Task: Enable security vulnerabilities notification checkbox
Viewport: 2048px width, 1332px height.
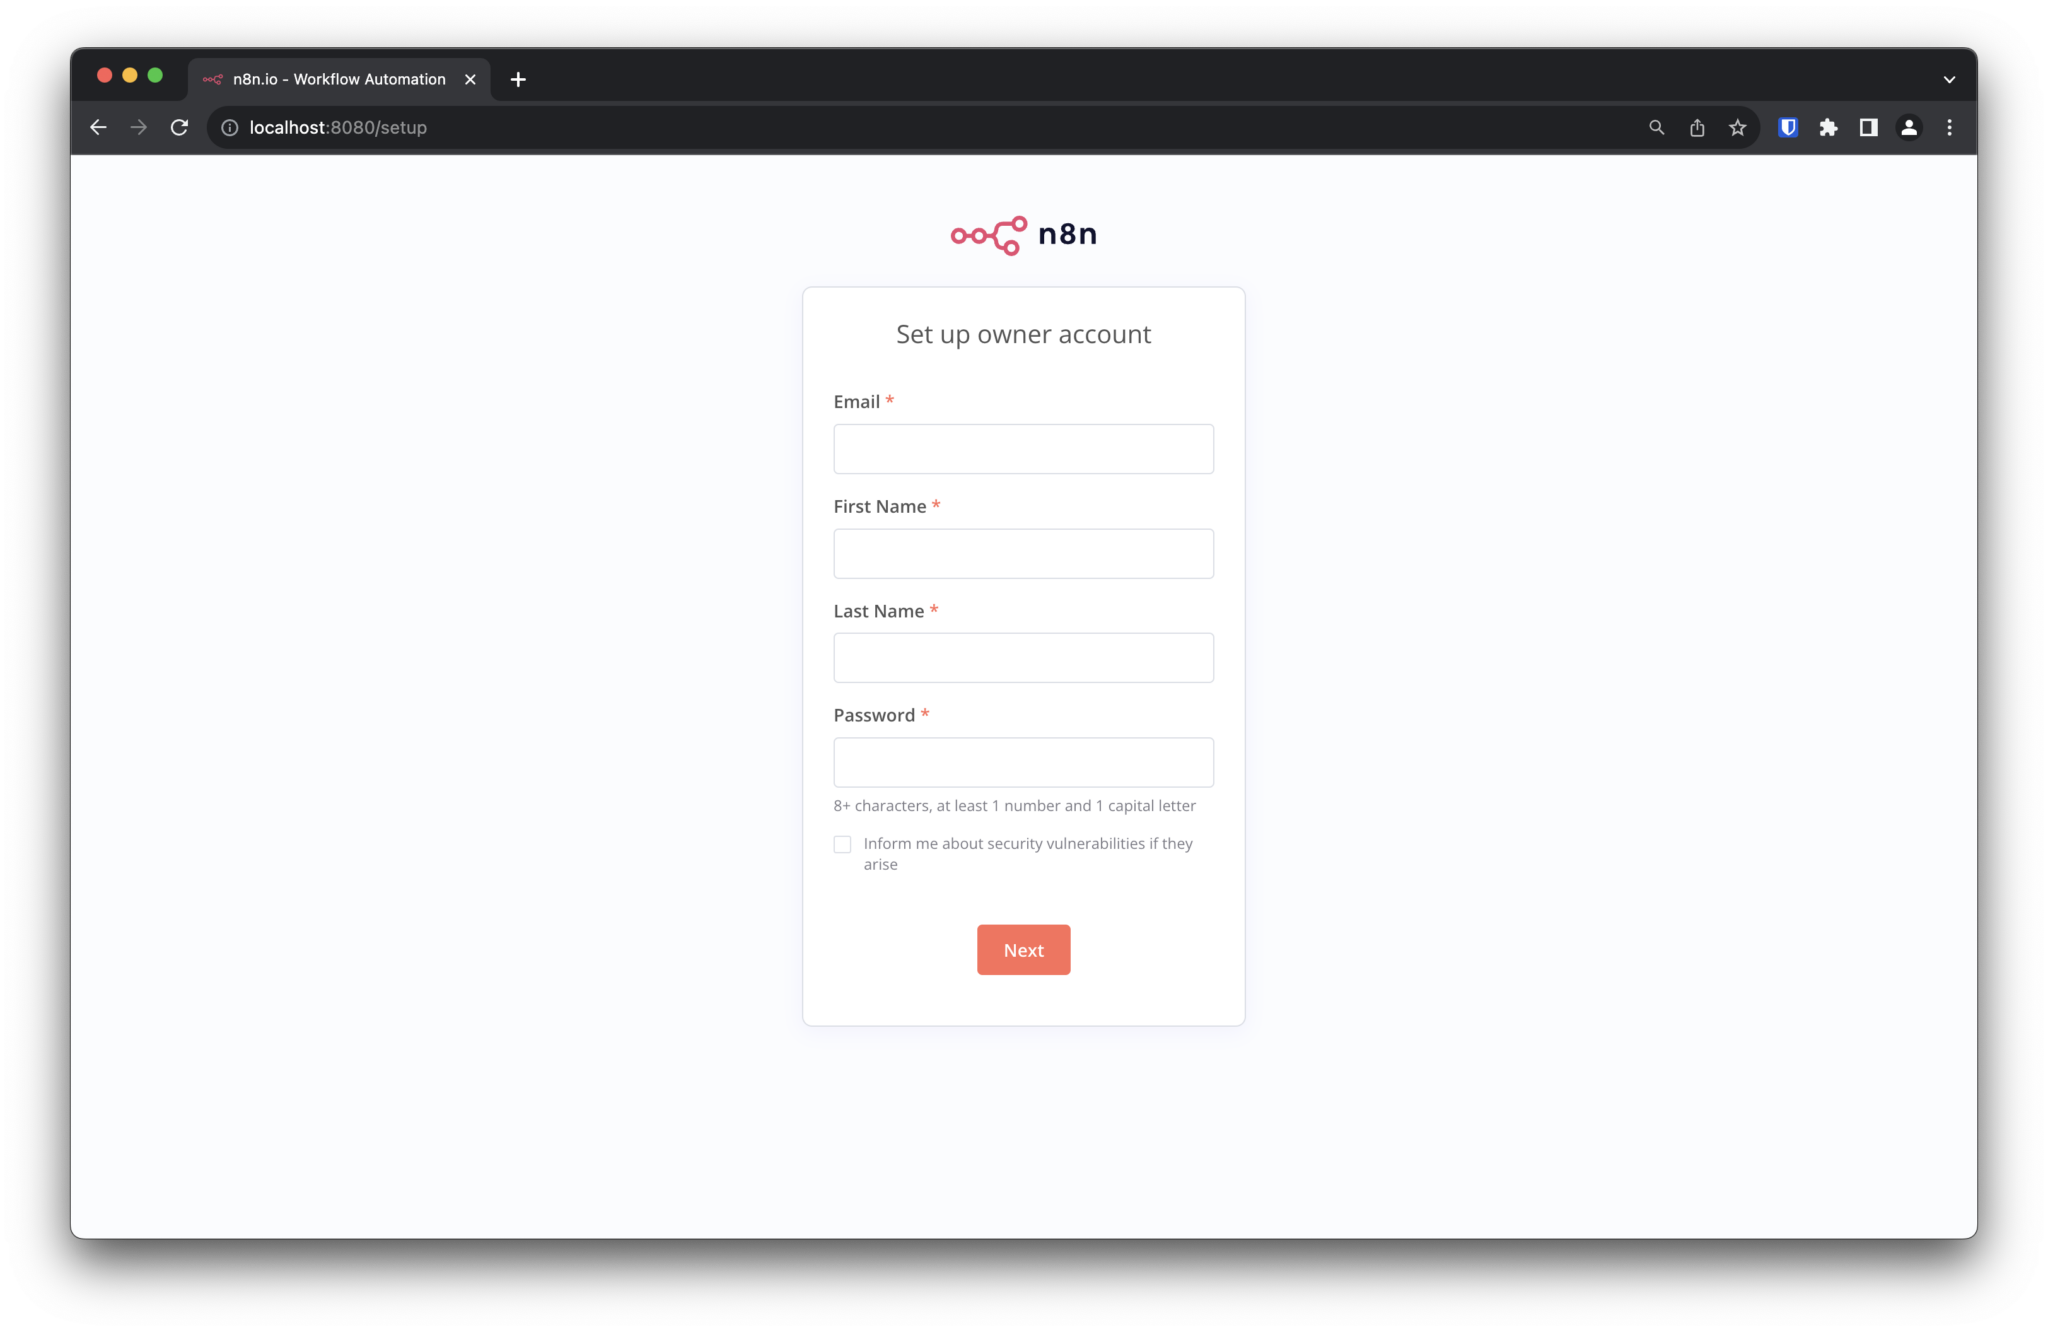Action: click(x=842, y=844)
